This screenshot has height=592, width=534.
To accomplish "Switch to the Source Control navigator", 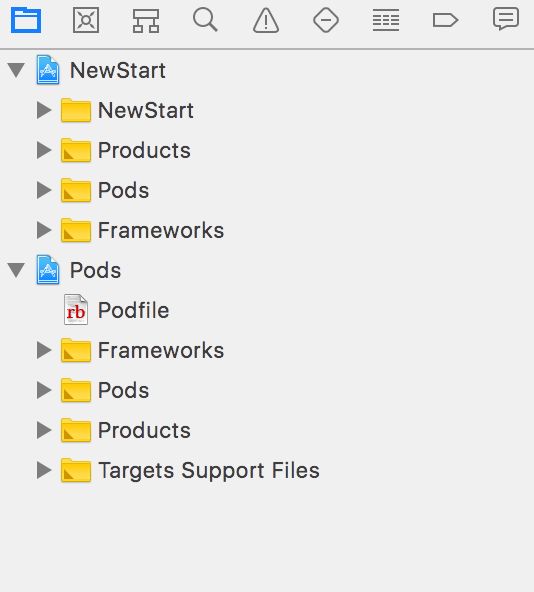I will [x=86, y=20].
